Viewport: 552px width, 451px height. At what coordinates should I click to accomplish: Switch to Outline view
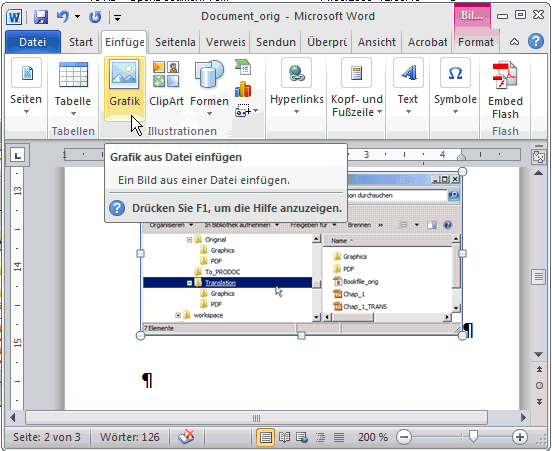click(320, 437)
